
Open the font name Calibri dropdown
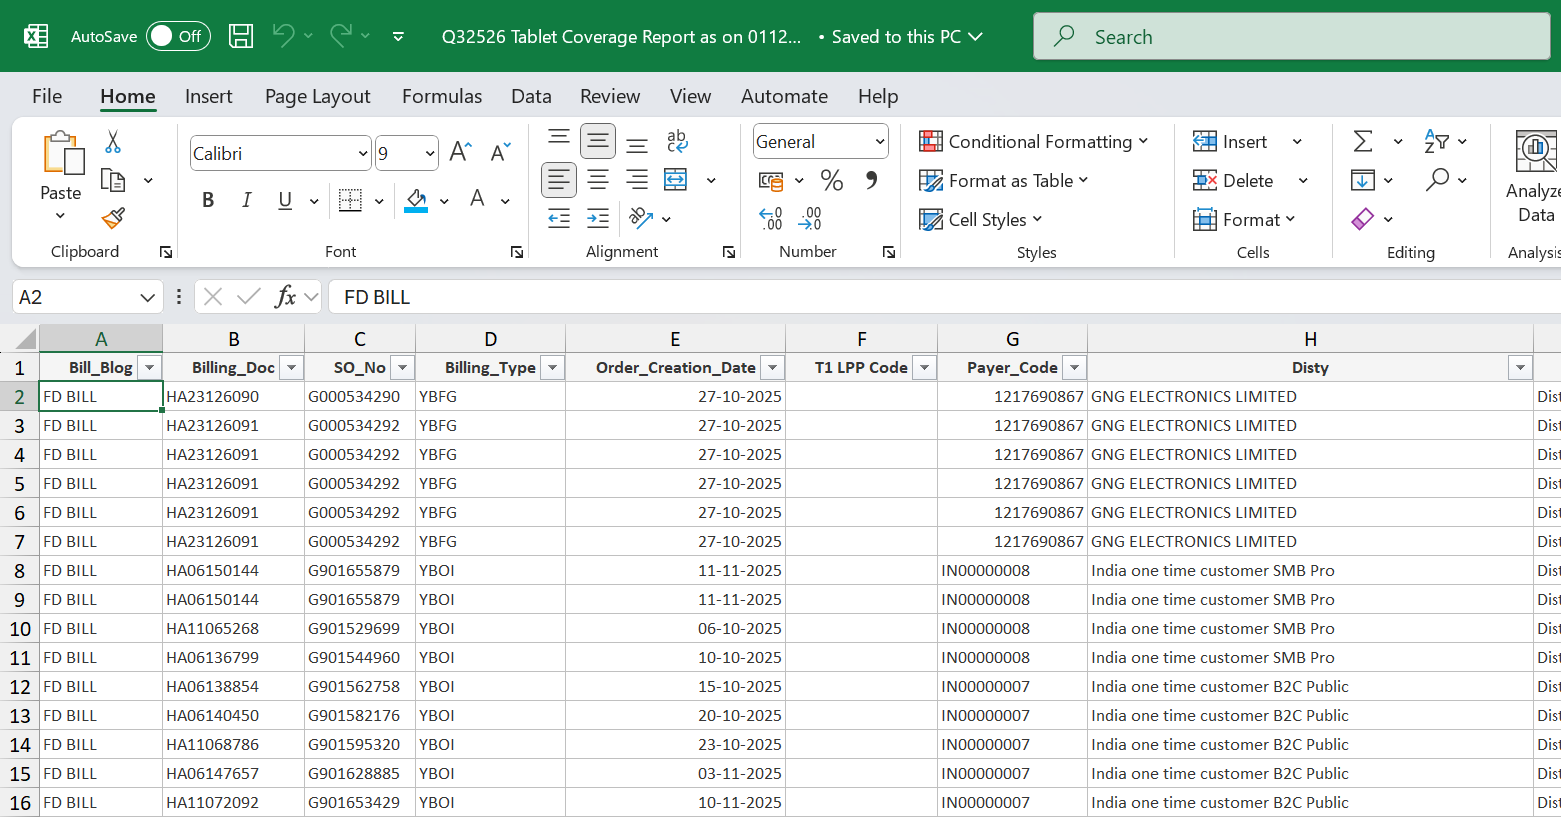pos(362,154)
